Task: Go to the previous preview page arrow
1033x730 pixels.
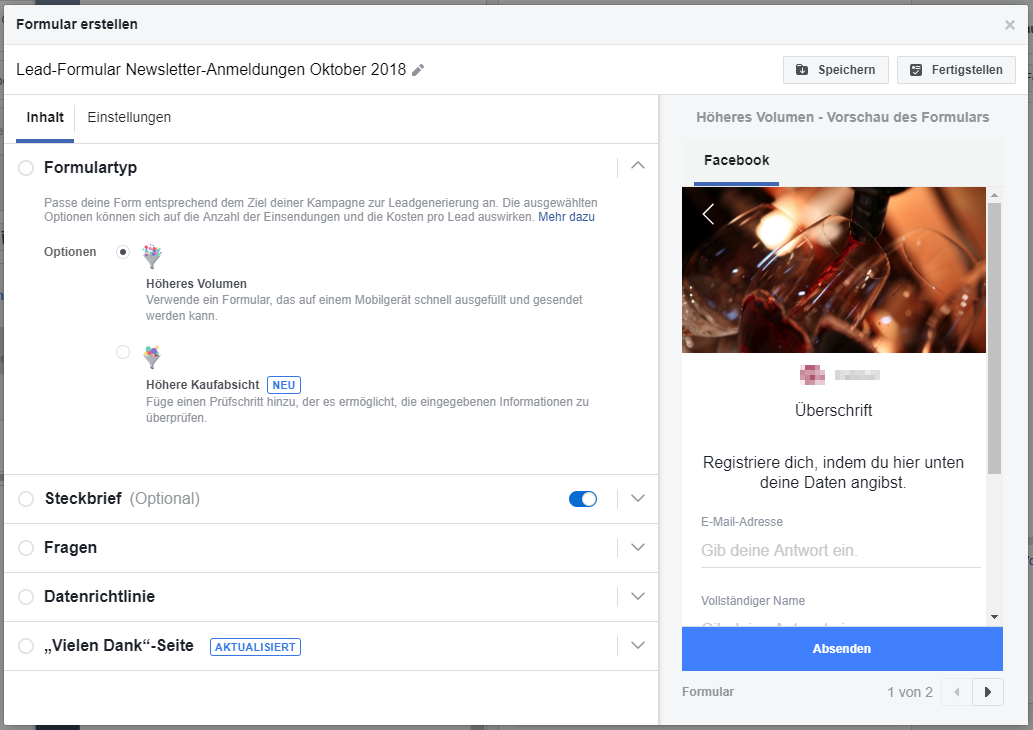Action: (957, 692)
